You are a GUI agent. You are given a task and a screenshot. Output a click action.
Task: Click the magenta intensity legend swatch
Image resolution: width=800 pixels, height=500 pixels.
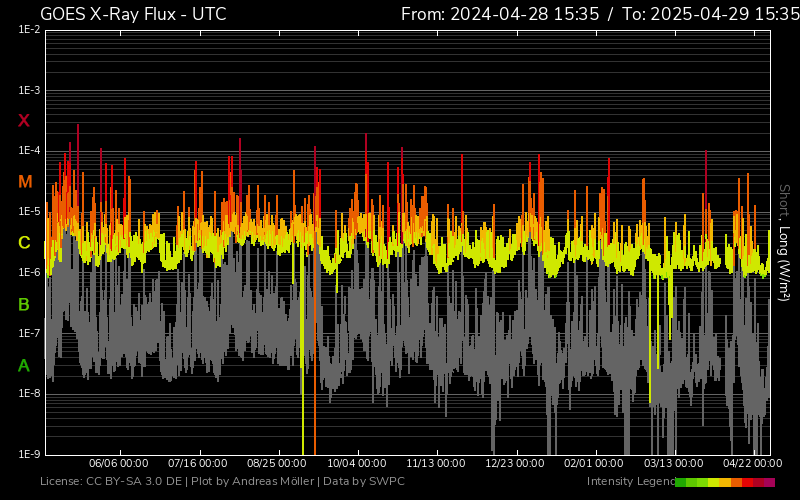coord(769,482)
